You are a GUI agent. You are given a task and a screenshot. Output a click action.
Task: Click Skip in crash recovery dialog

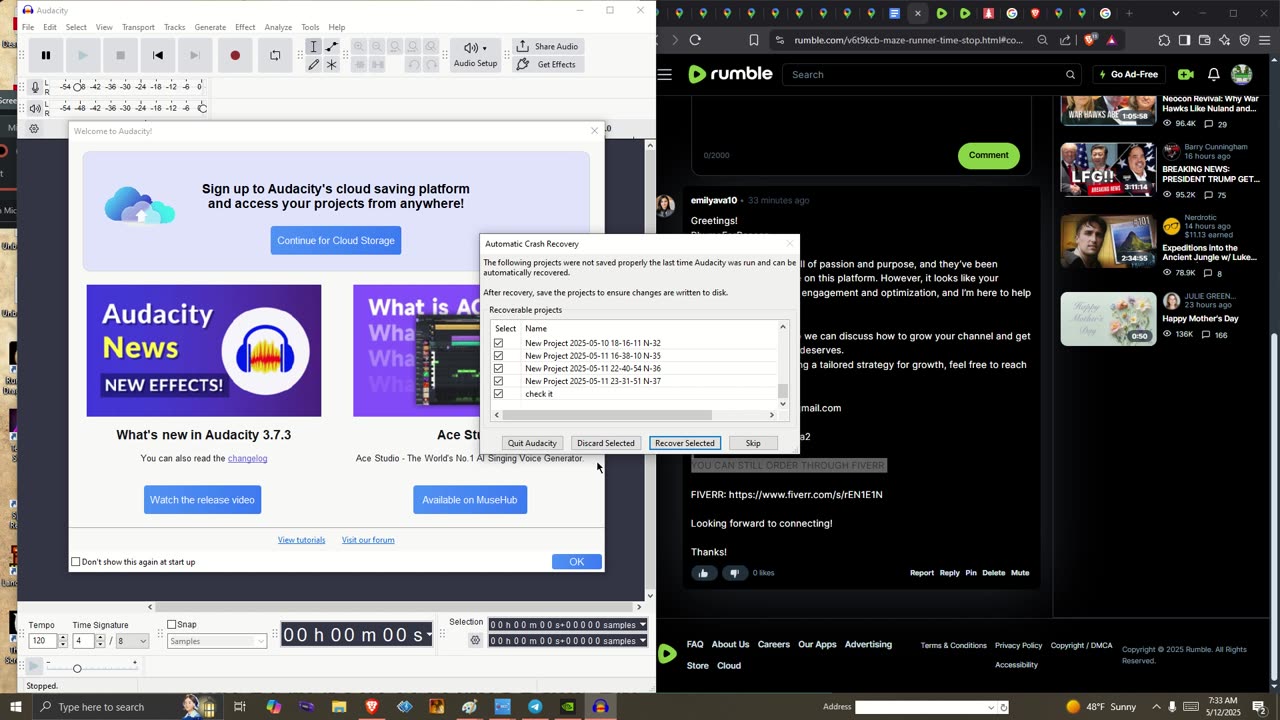753,443
